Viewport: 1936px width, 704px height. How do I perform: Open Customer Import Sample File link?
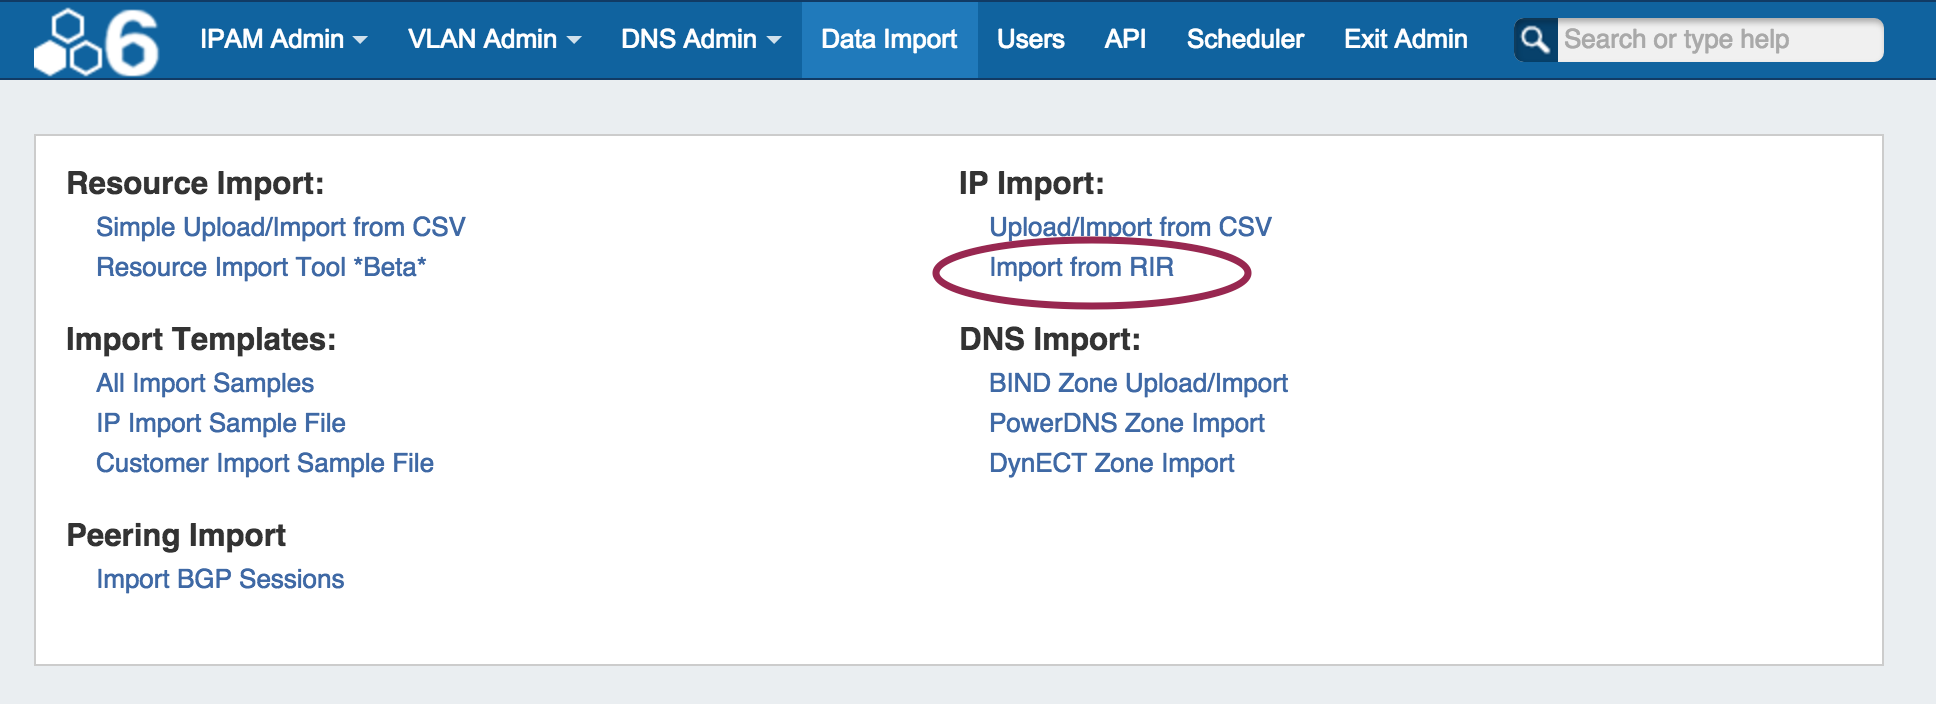coord(265,463)
